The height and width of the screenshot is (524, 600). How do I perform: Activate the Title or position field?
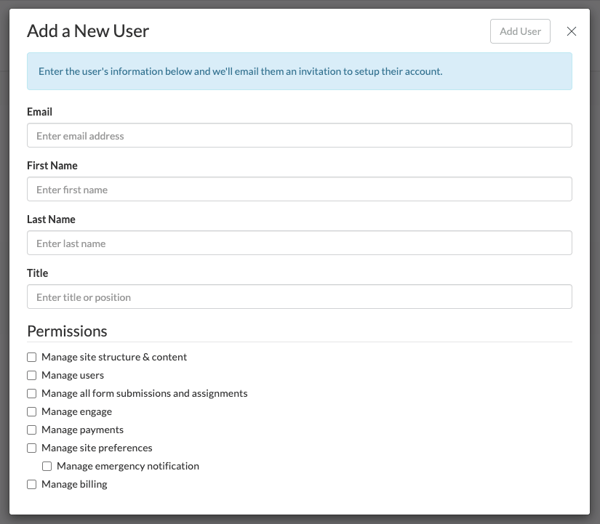pyautogui.click(x=300, y=297)
